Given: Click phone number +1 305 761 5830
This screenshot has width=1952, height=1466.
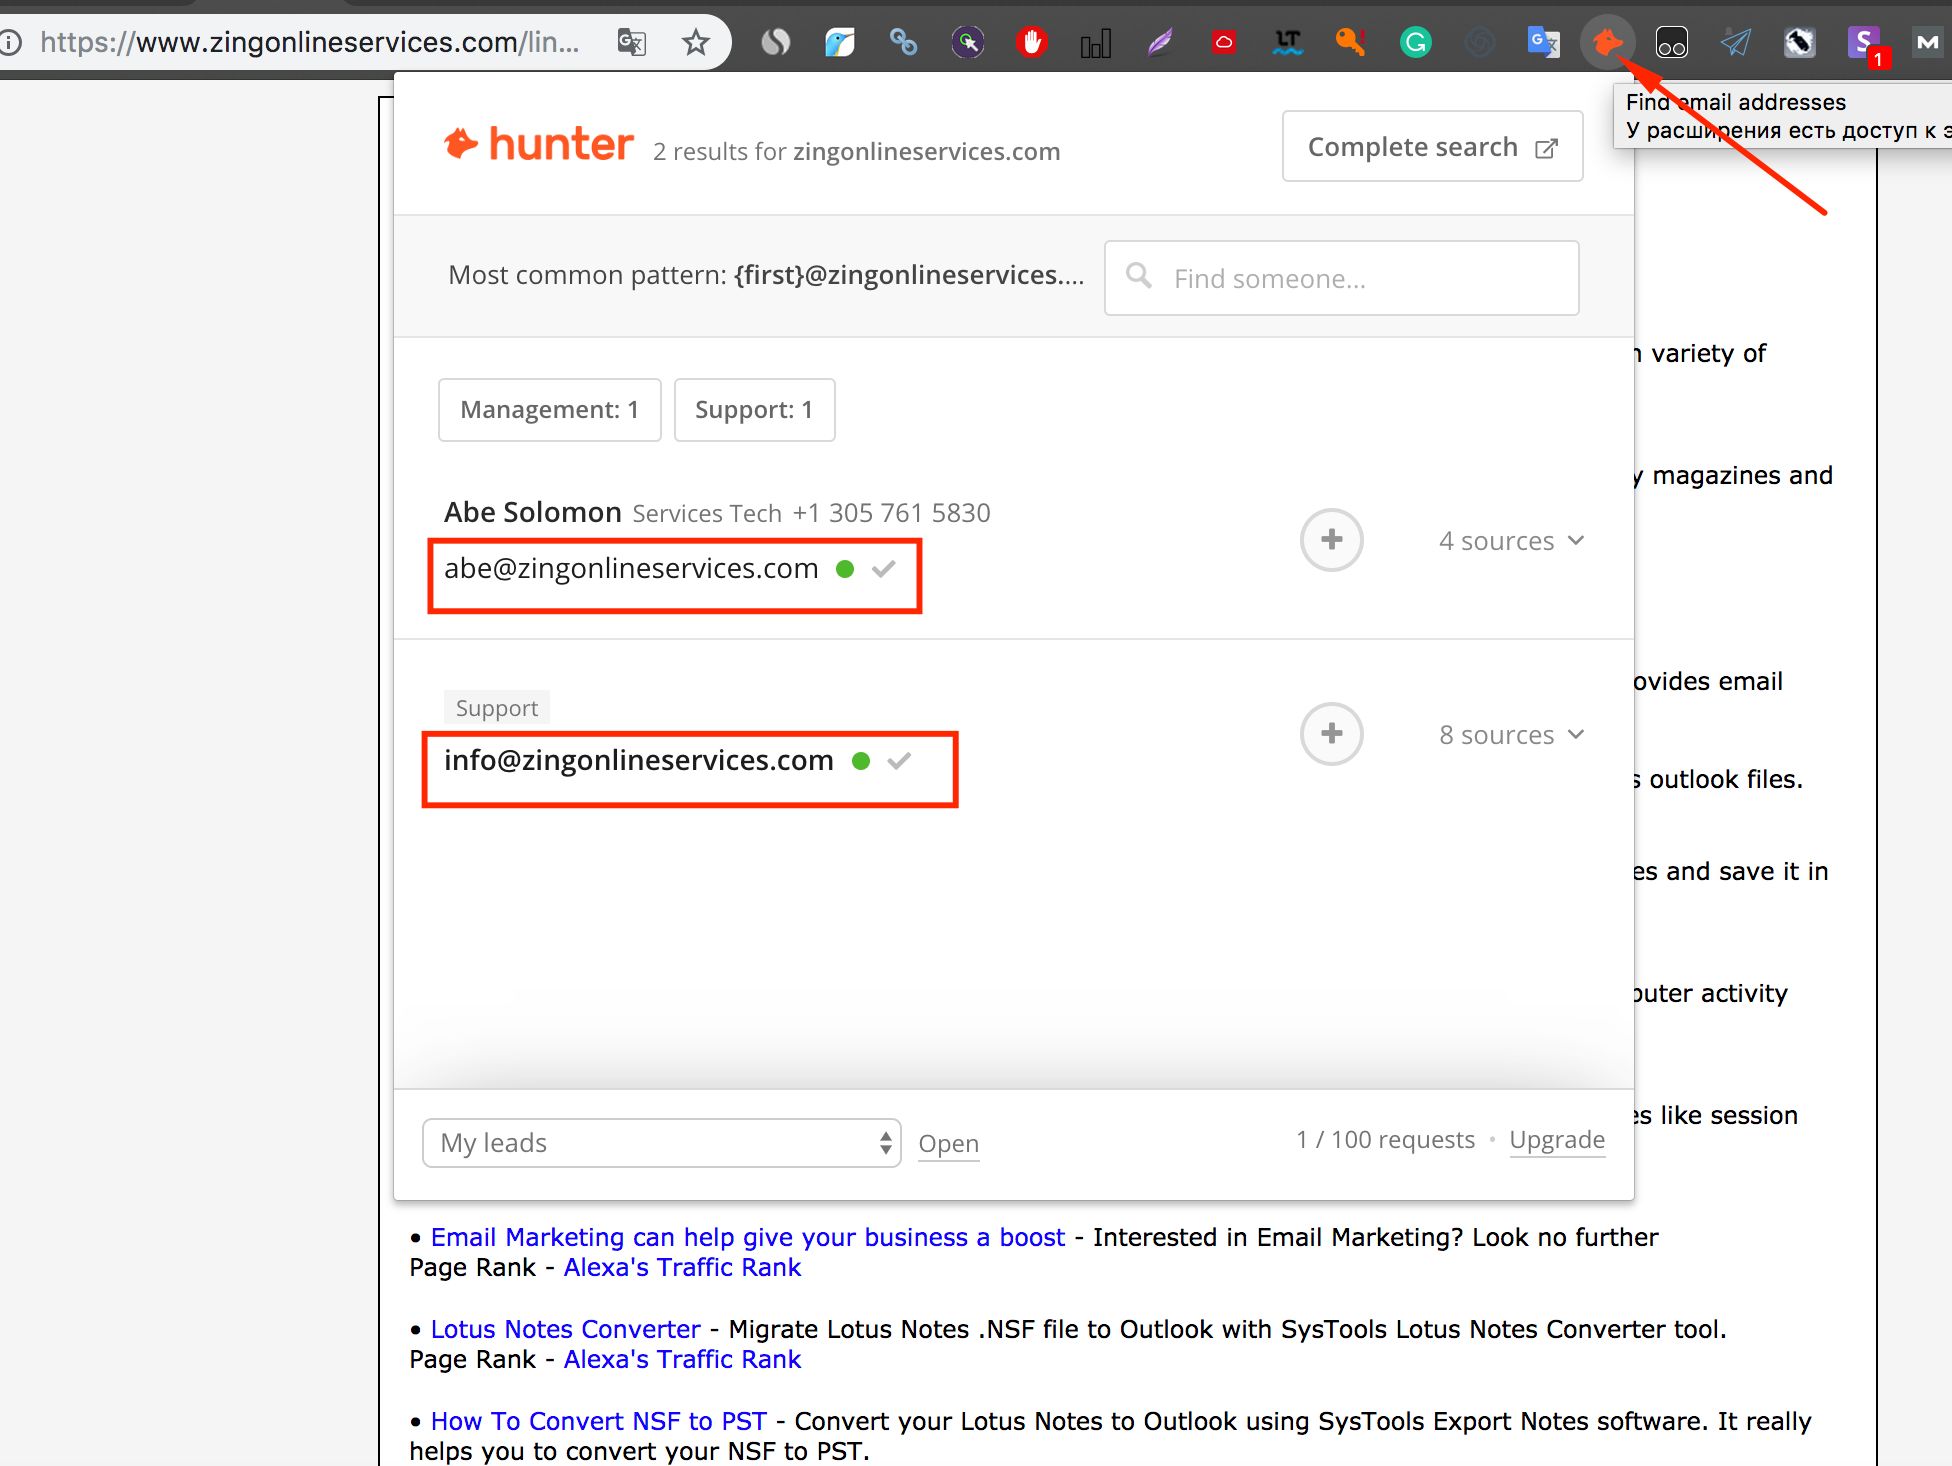Looking at the screenshot, I should [x=891, y=513].
